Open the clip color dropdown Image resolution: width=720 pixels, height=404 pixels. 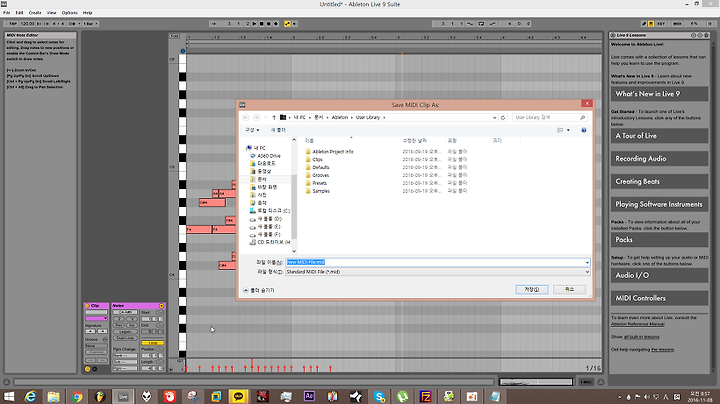96,318
